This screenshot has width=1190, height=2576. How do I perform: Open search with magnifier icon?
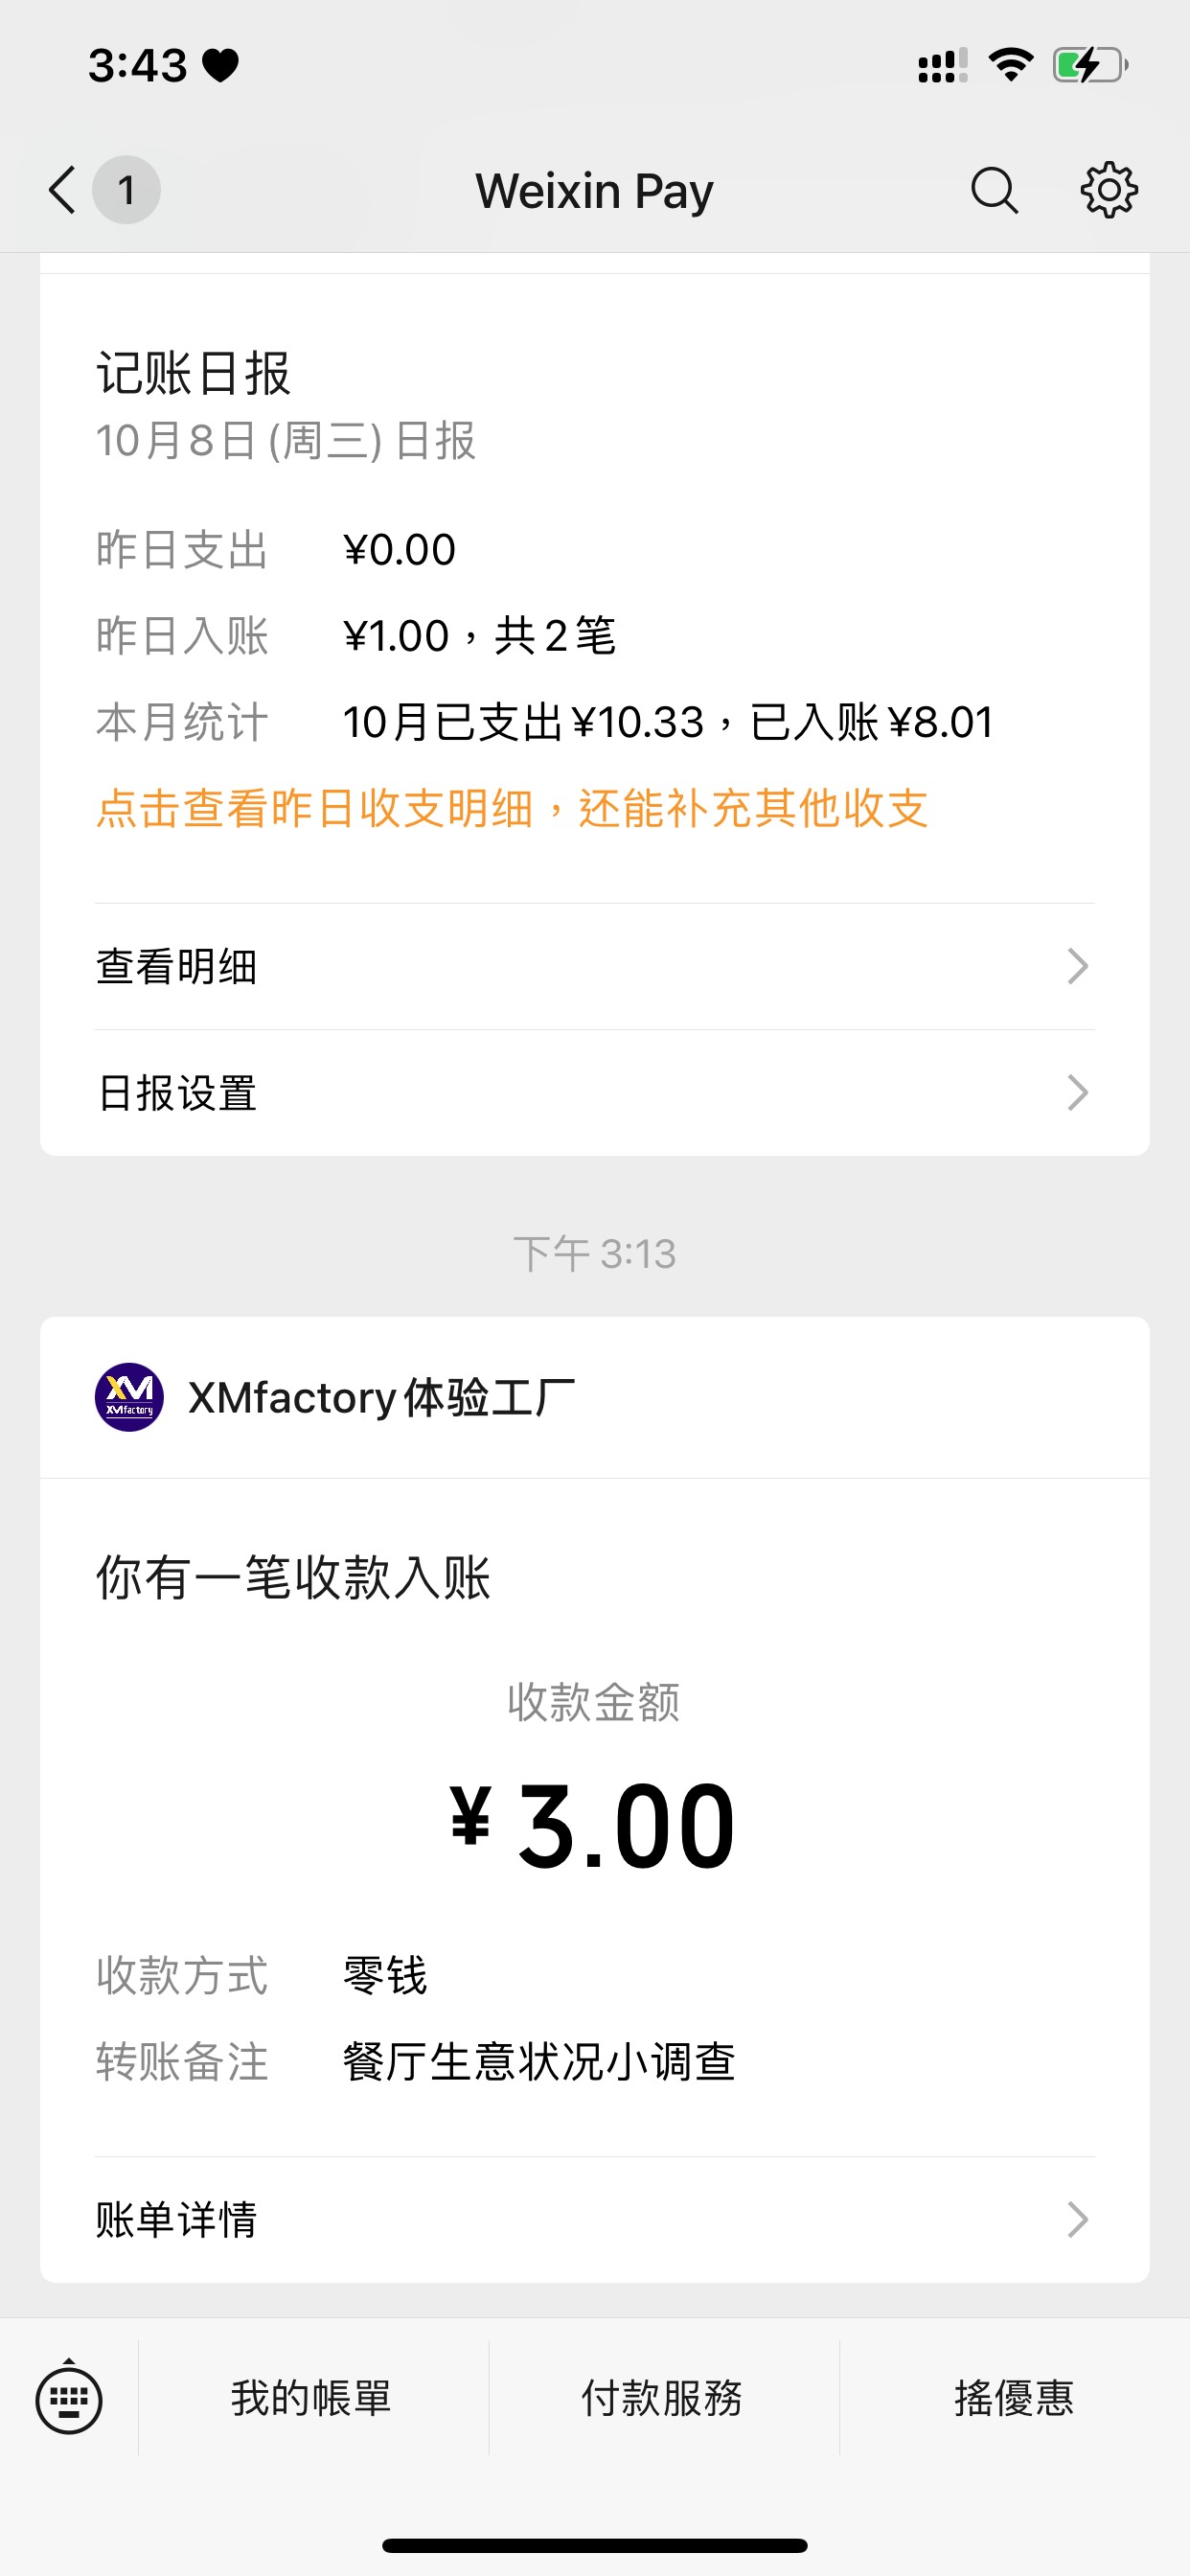[x=994, y=190]
